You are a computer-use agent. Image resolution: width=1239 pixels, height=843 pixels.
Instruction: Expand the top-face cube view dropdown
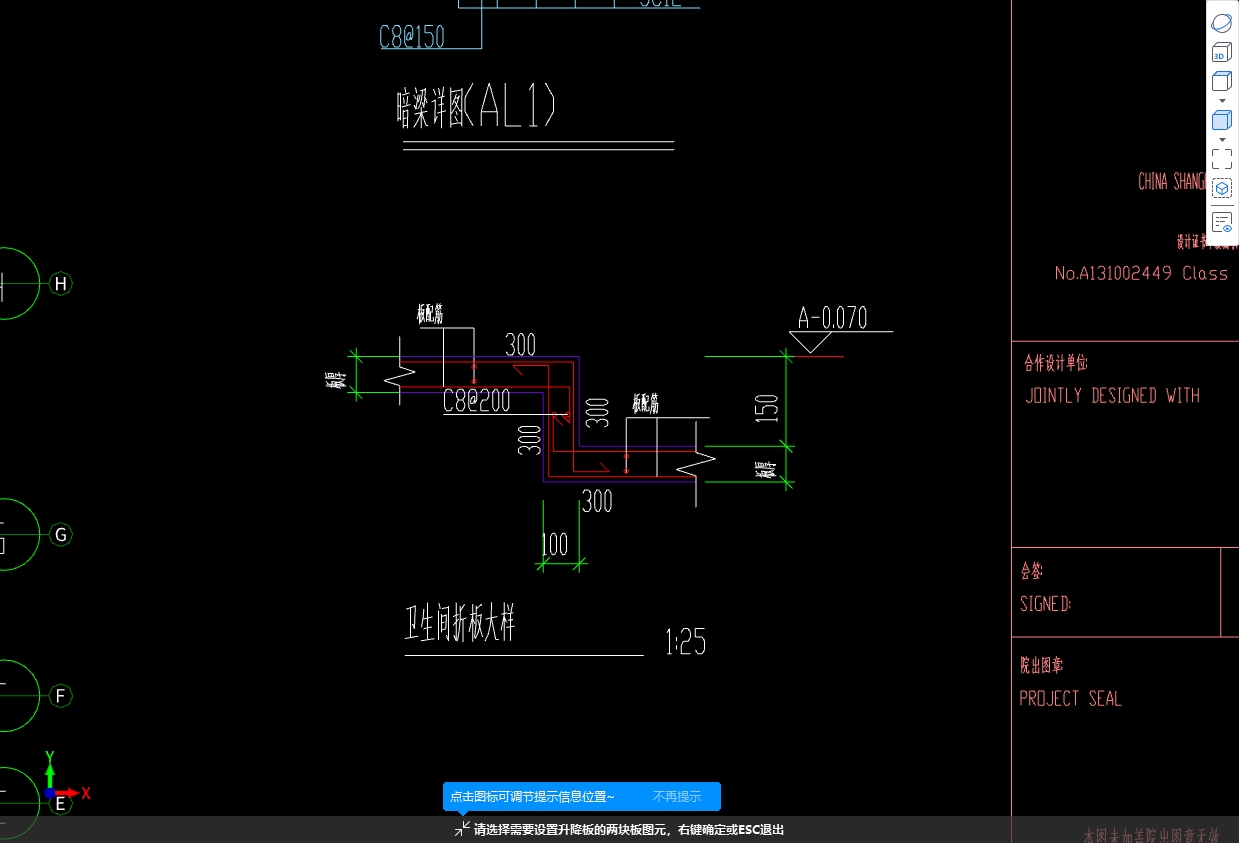(x=1222, y=101)
